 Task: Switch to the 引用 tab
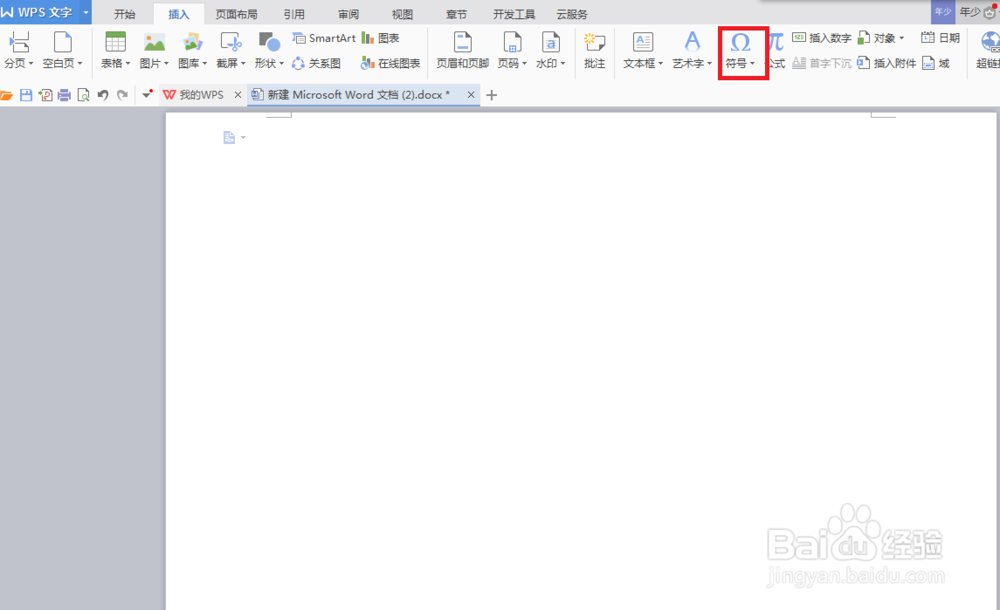tap(294, 14)
